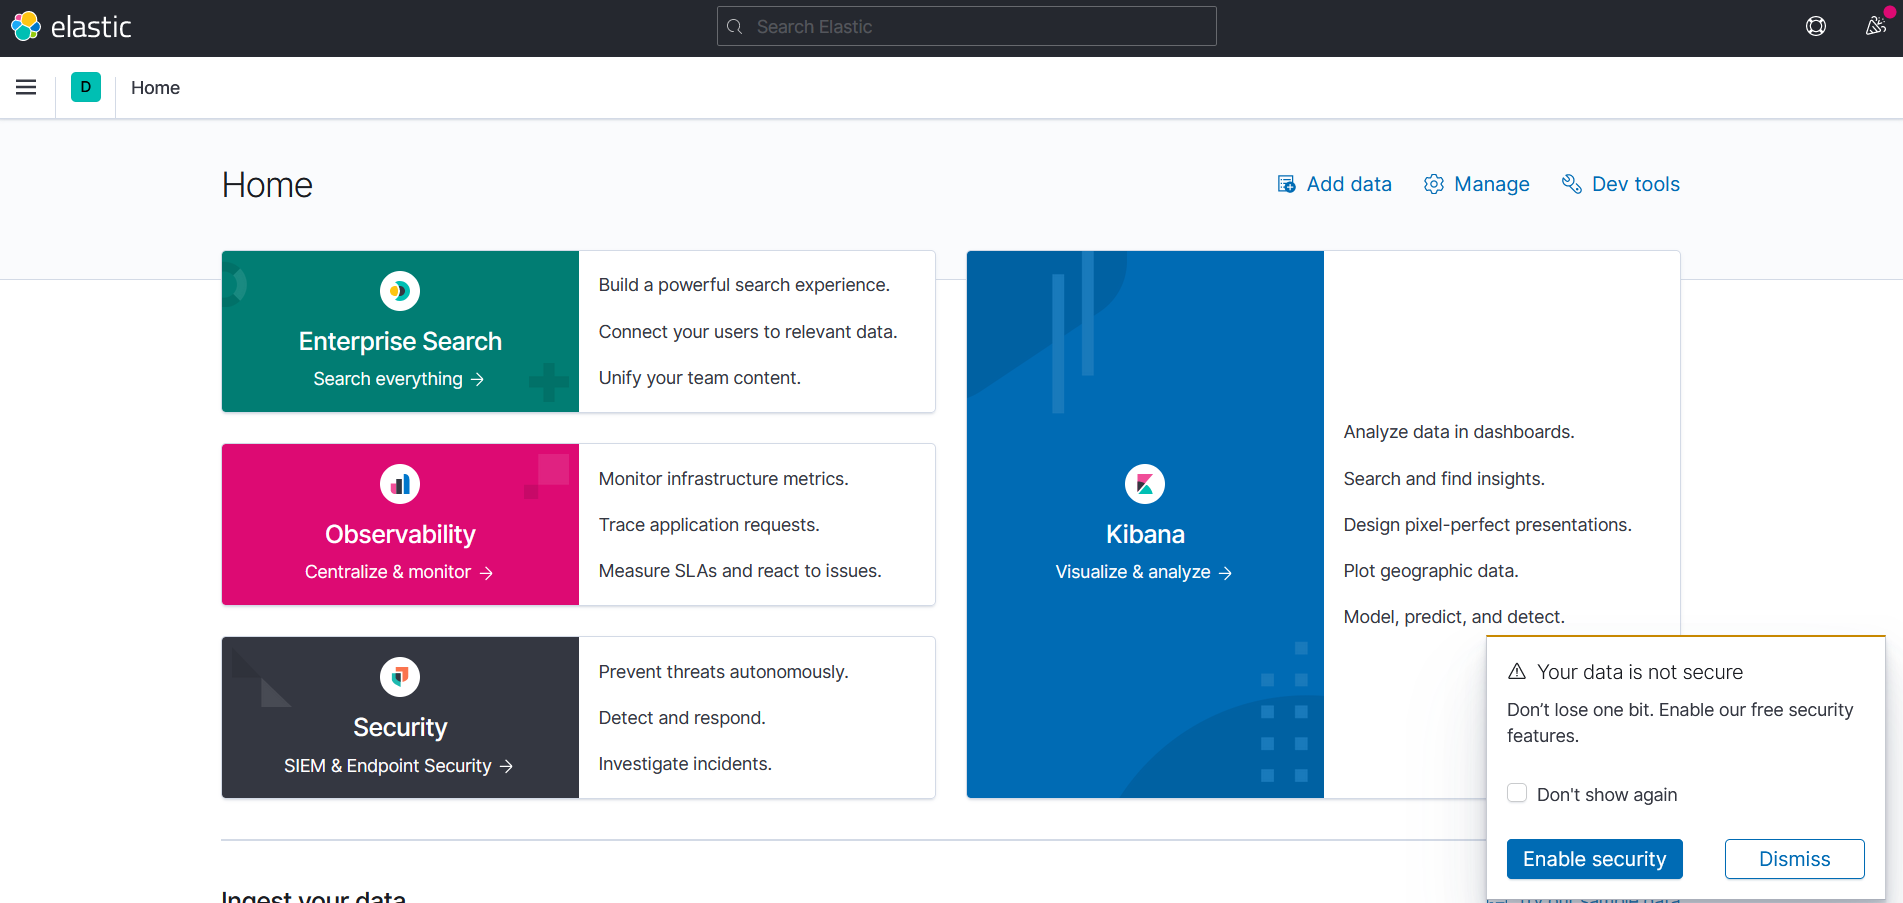Viewport: 1903px width, 903px height.
Task: Click 'Prevent threats autonomously.' text
Action: 723,672
